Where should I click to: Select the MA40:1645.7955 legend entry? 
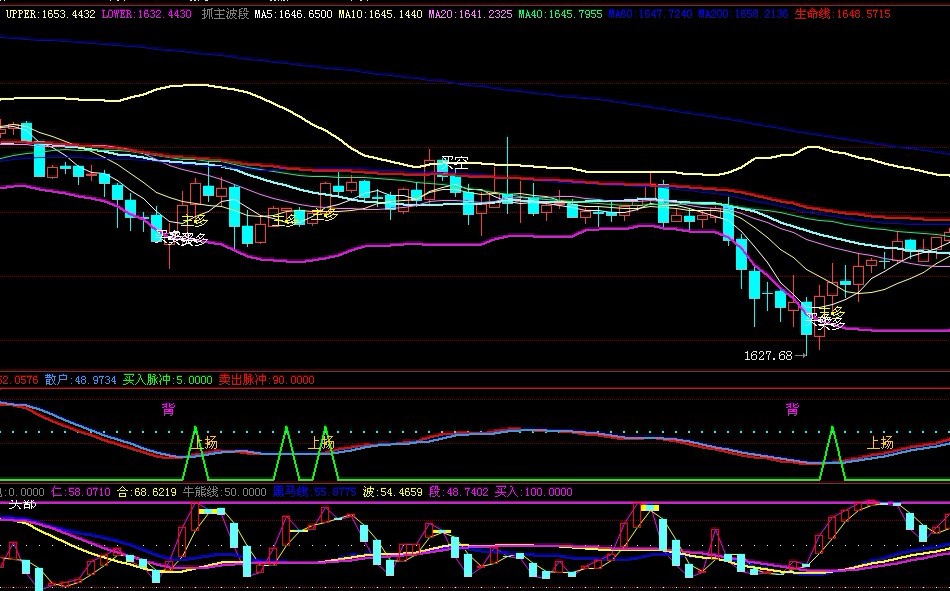click(560, 14)
